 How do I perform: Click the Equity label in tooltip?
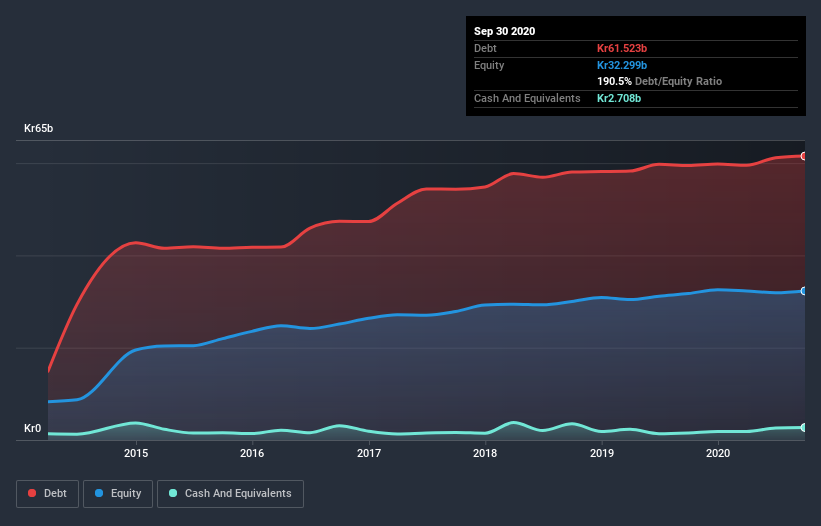(x=489, y=65)
